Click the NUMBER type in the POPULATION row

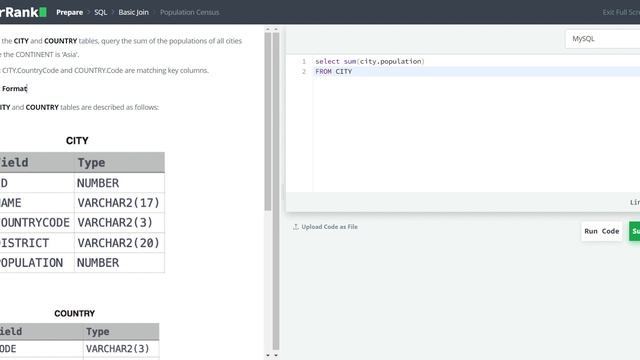tap(119, 263)
